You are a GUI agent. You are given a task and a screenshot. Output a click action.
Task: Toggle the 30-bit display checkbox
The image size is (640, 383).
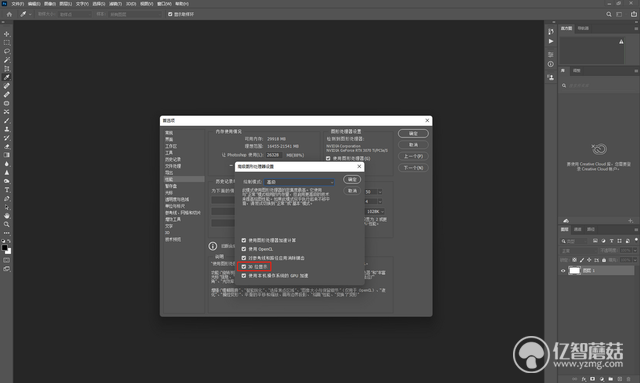point(244,267)
